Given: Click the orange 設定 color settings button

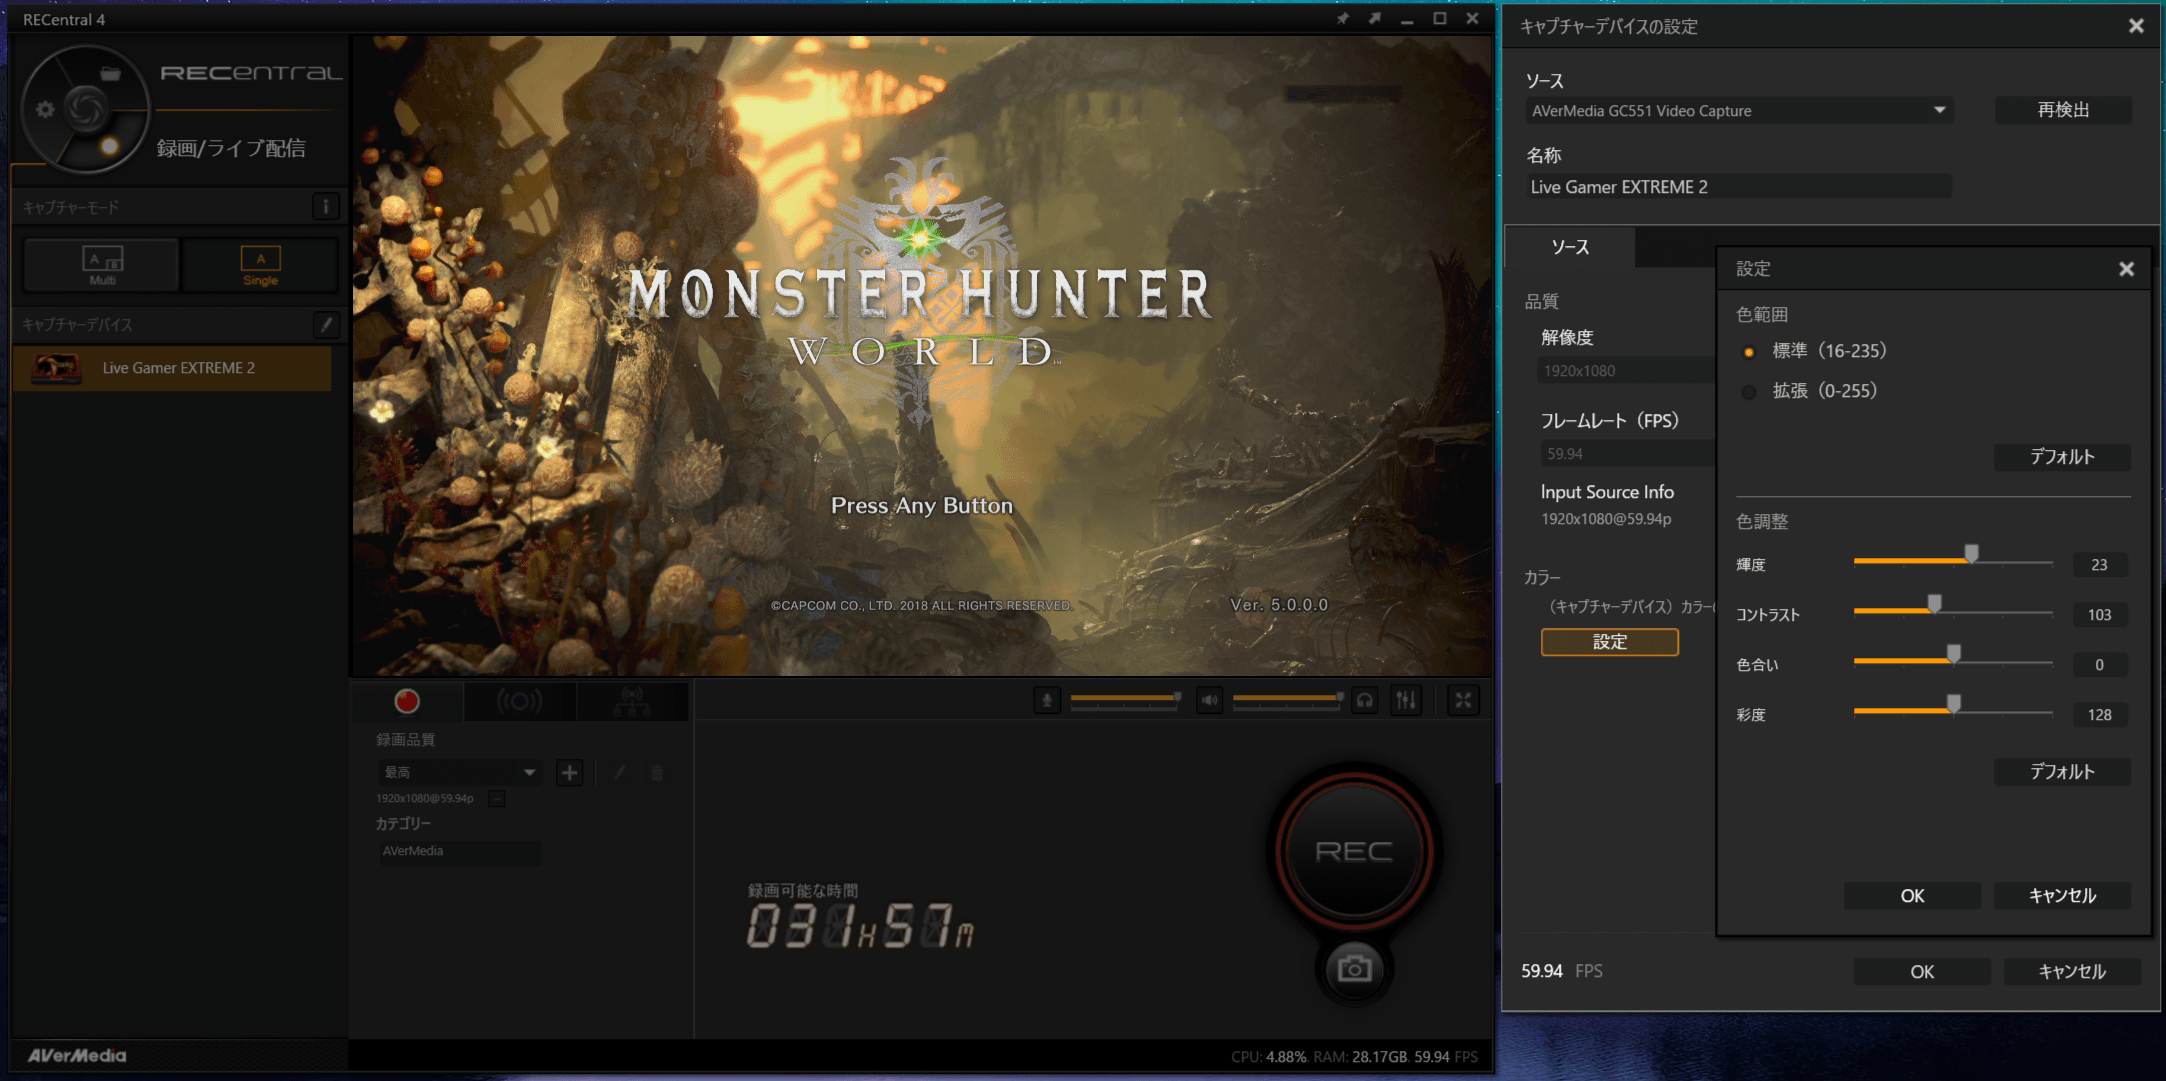Looking at the screenshot, I should click(1609, 642).
